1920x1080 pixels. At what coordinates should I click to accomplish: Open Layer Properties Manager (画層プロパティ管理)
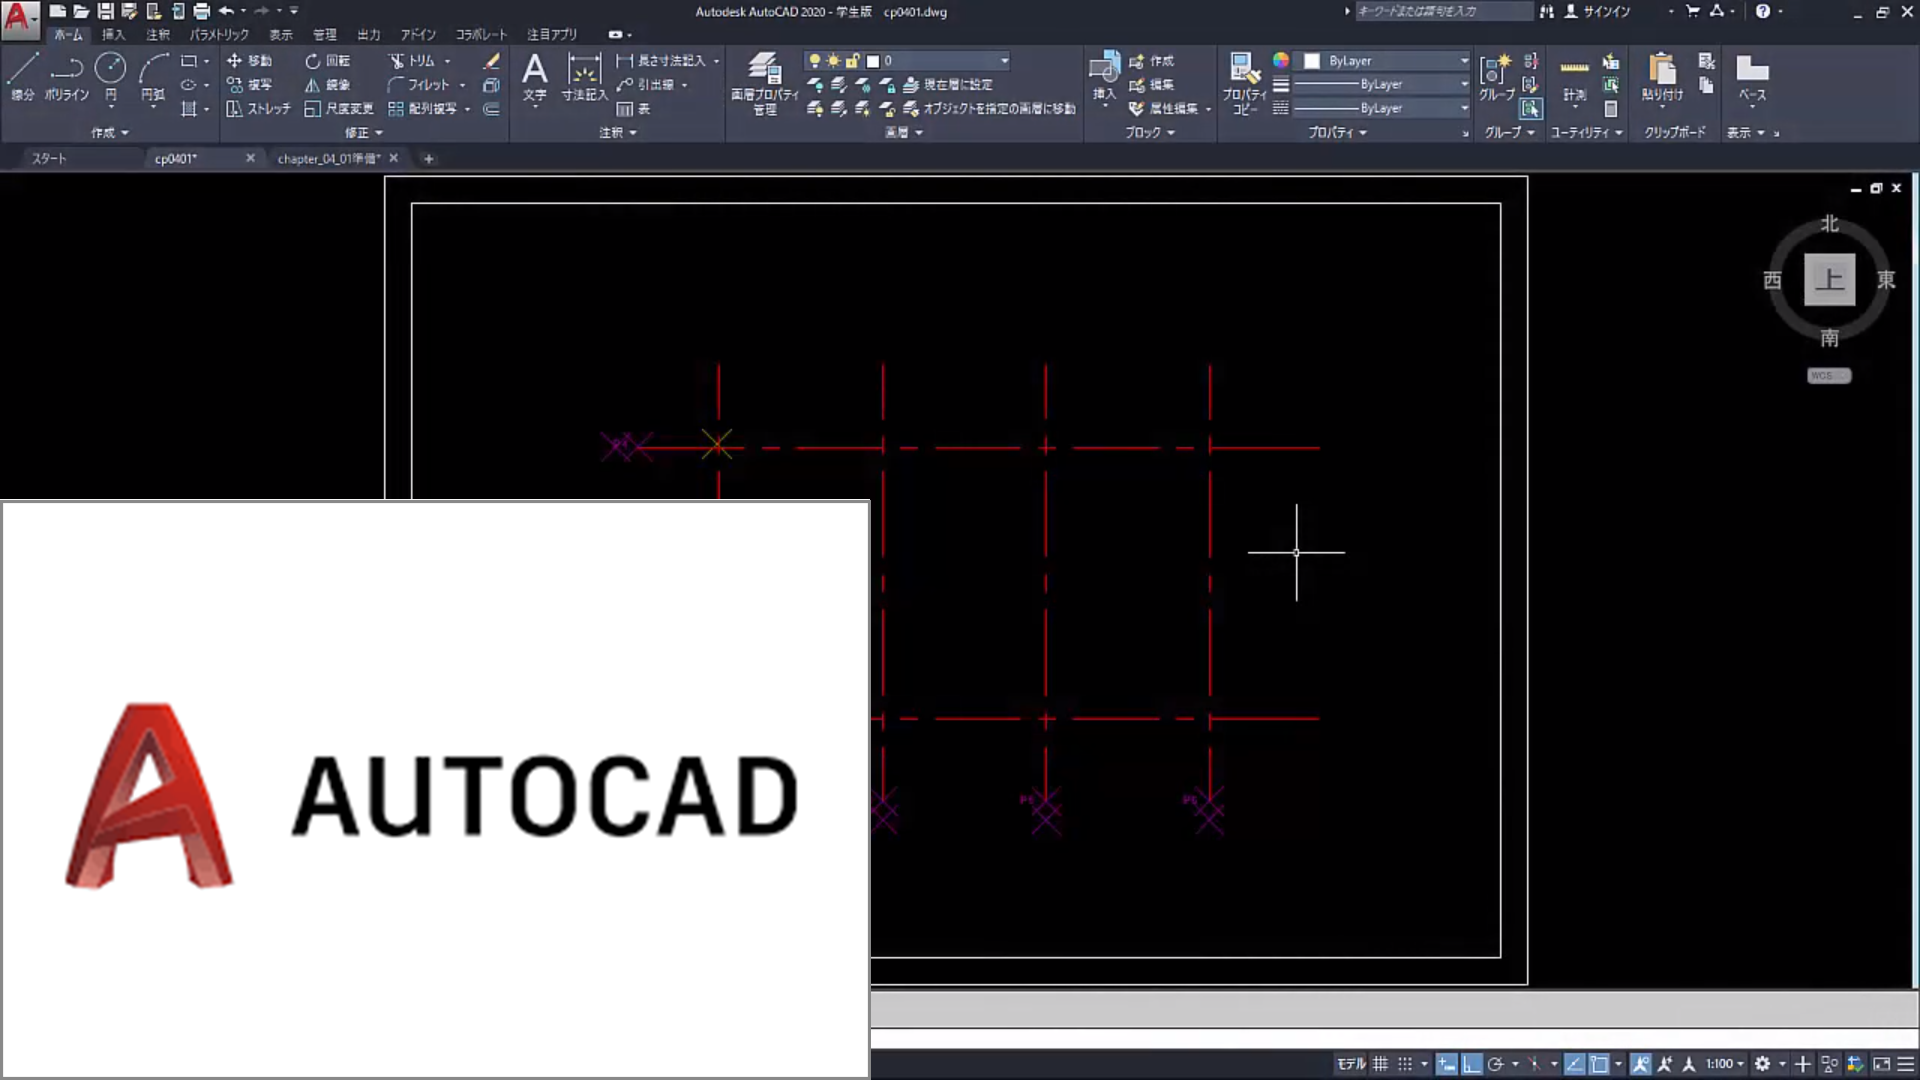765,83
